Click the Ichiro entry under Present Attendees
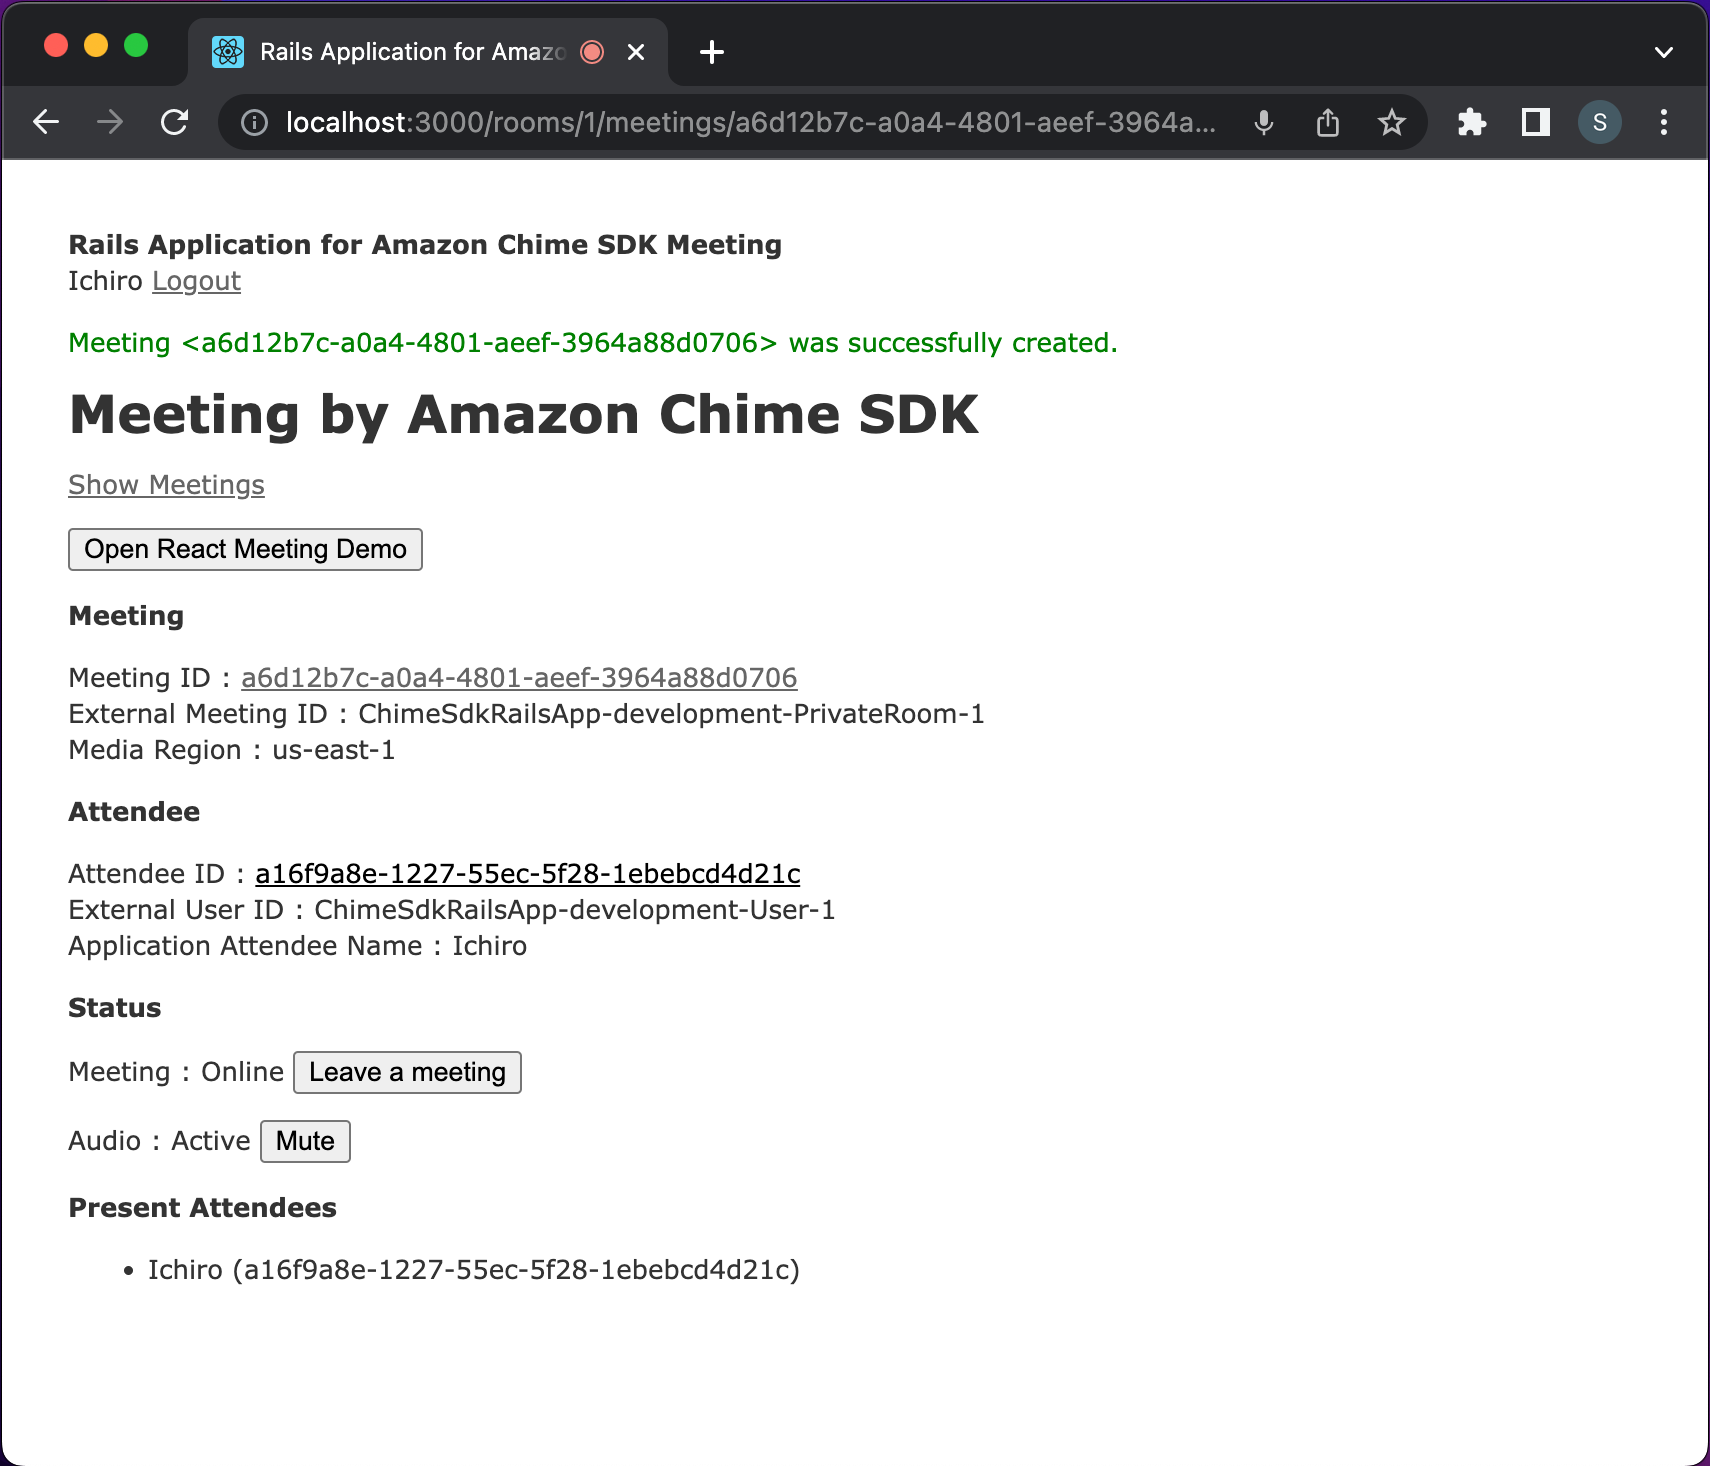Image resolution: width=1710 pixels, height=1466 pixels. [474, 1270]
